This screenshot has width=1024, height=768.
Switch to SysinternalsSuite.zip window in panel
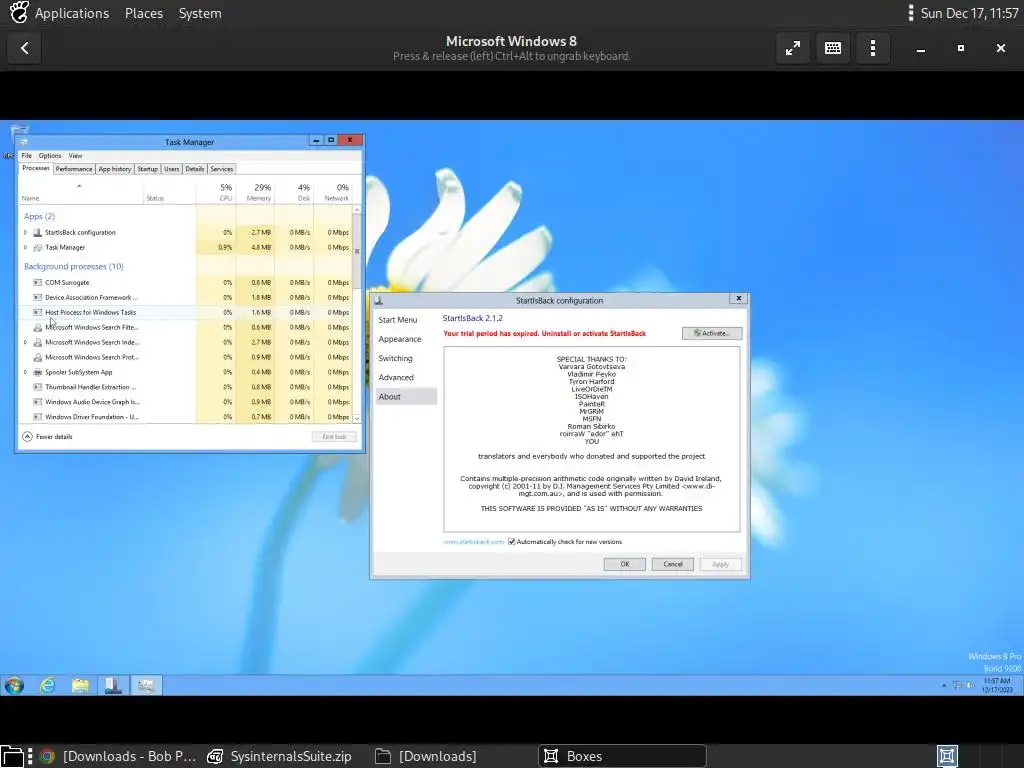pyautogui.click(x=280, y=756)
